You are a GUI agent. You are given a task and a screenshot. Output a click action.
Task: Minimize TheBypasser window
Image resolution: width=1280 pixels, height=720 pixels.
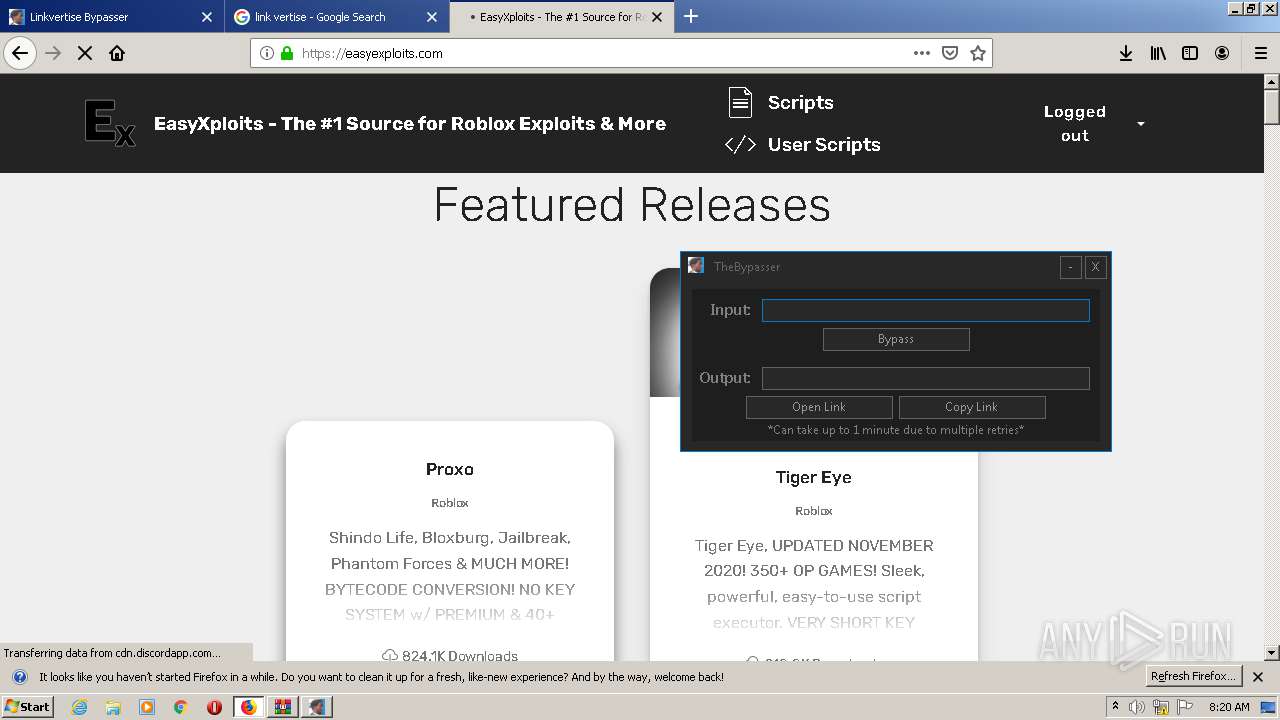[x=1071, y=267]
